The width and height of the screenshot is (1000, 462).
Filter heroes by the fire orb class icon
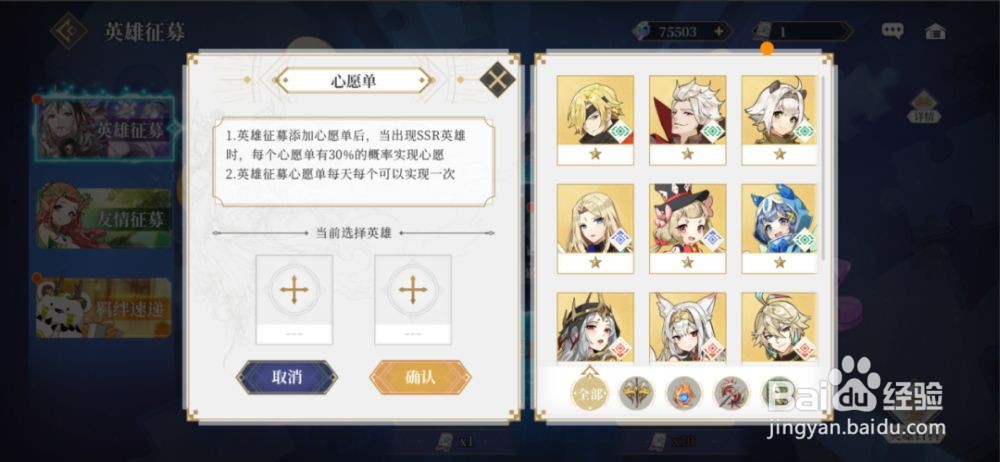click(684, 393)
